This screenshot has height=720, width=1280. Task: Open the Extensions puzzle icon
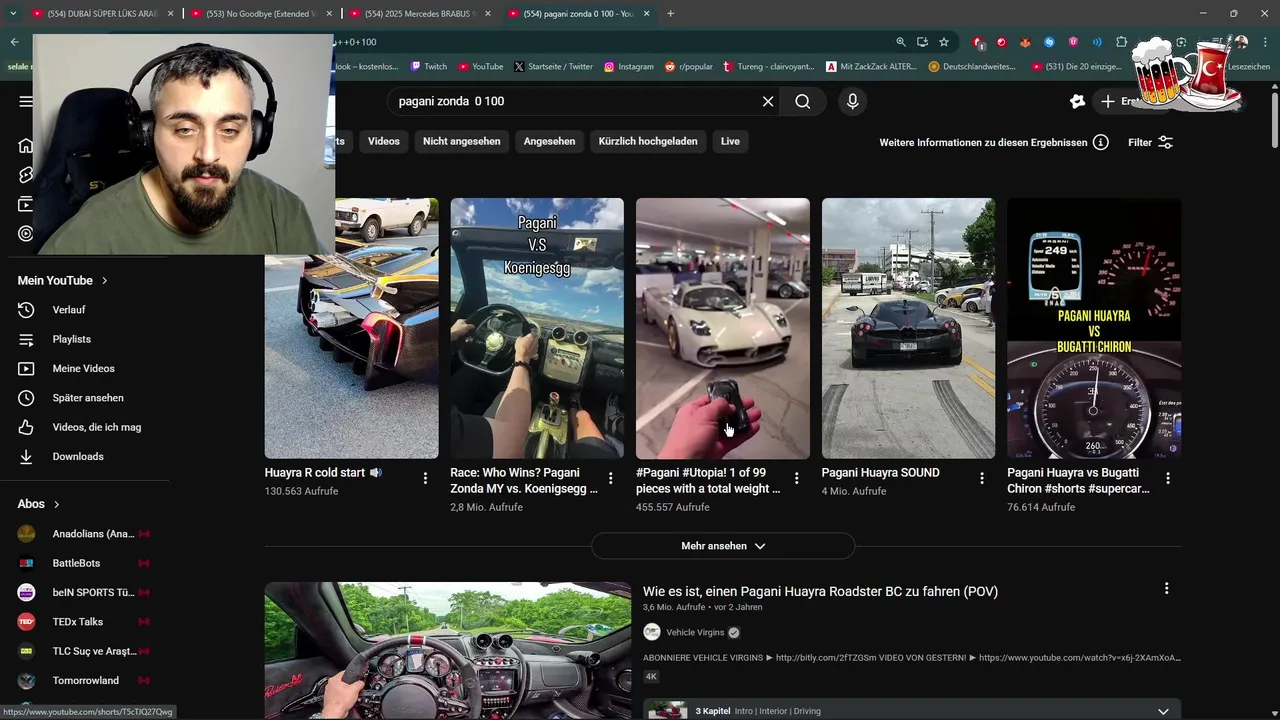click(x=1121, y=42)
